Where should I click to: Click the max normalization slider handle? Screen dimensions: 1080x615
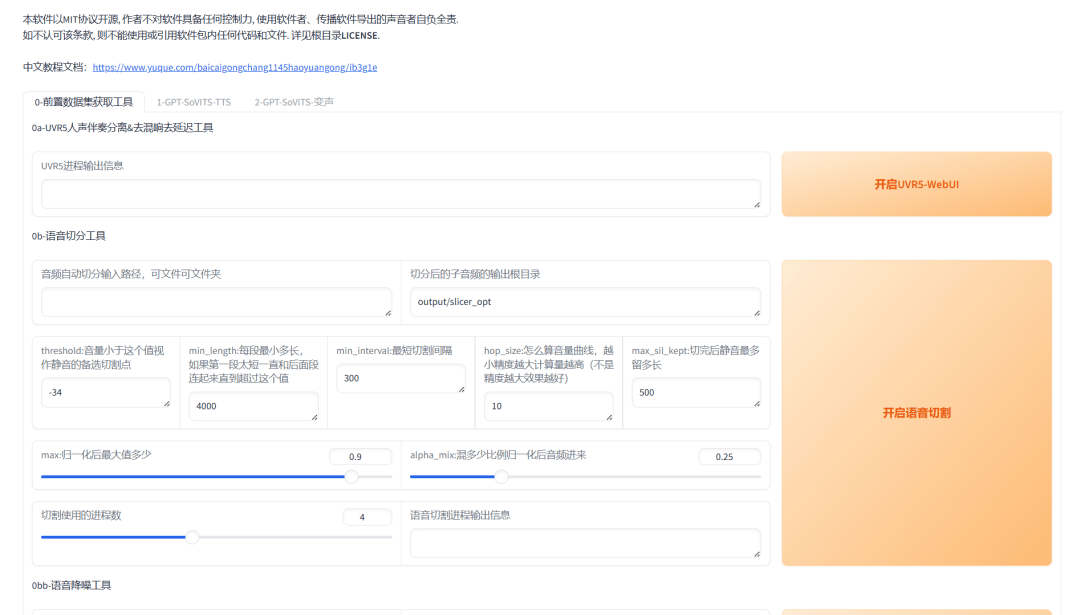(352, 477)
